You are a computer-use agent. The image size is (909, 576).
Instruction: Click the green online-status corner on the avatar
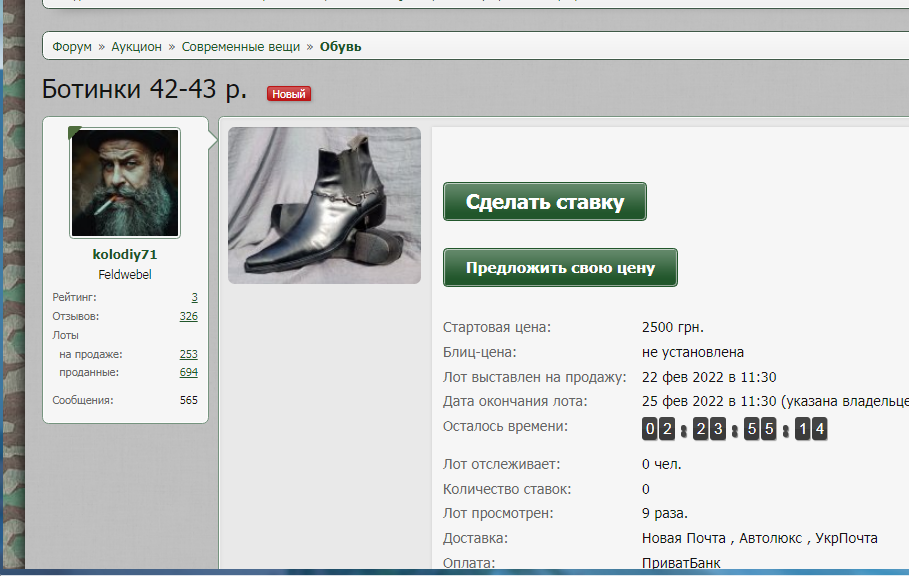[73, 132]
